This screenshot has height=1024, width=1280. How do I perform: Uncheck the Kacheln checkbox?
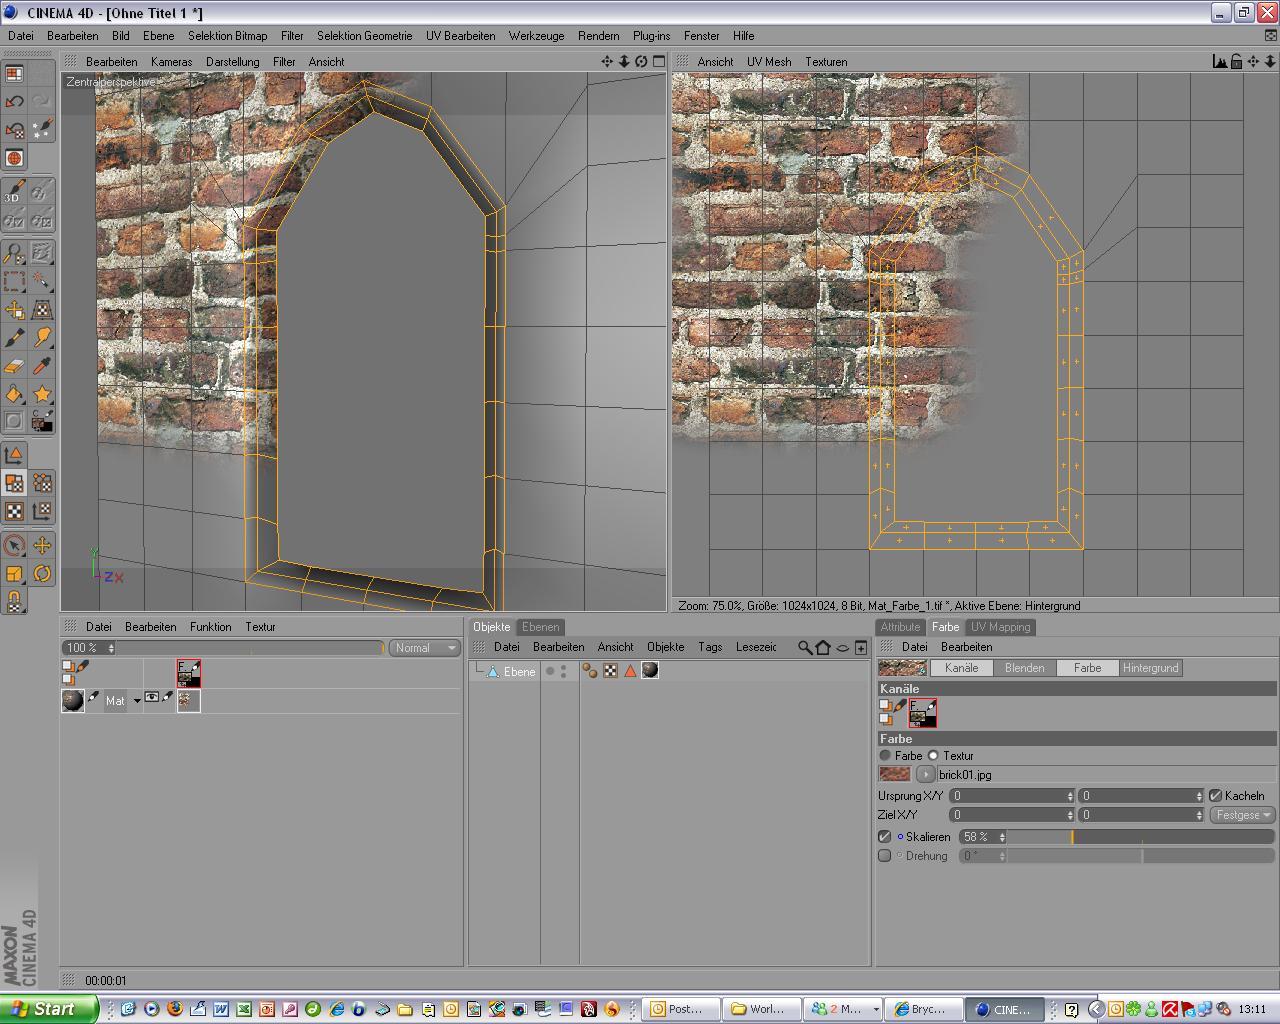[1216, 796]
